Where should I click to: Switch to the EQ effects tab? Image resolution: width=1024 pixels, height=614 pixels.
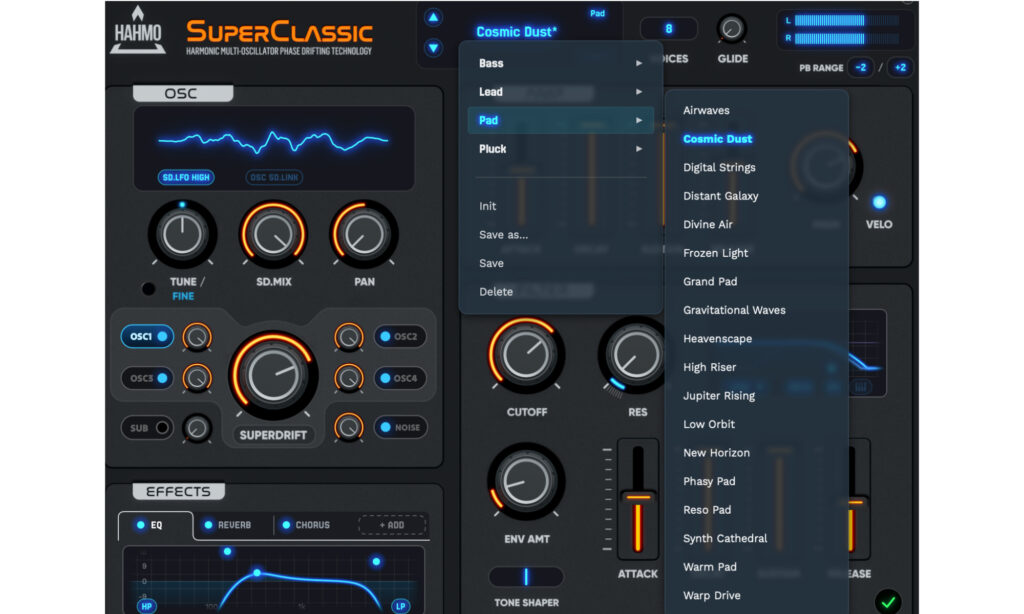(x=155, y=525)
